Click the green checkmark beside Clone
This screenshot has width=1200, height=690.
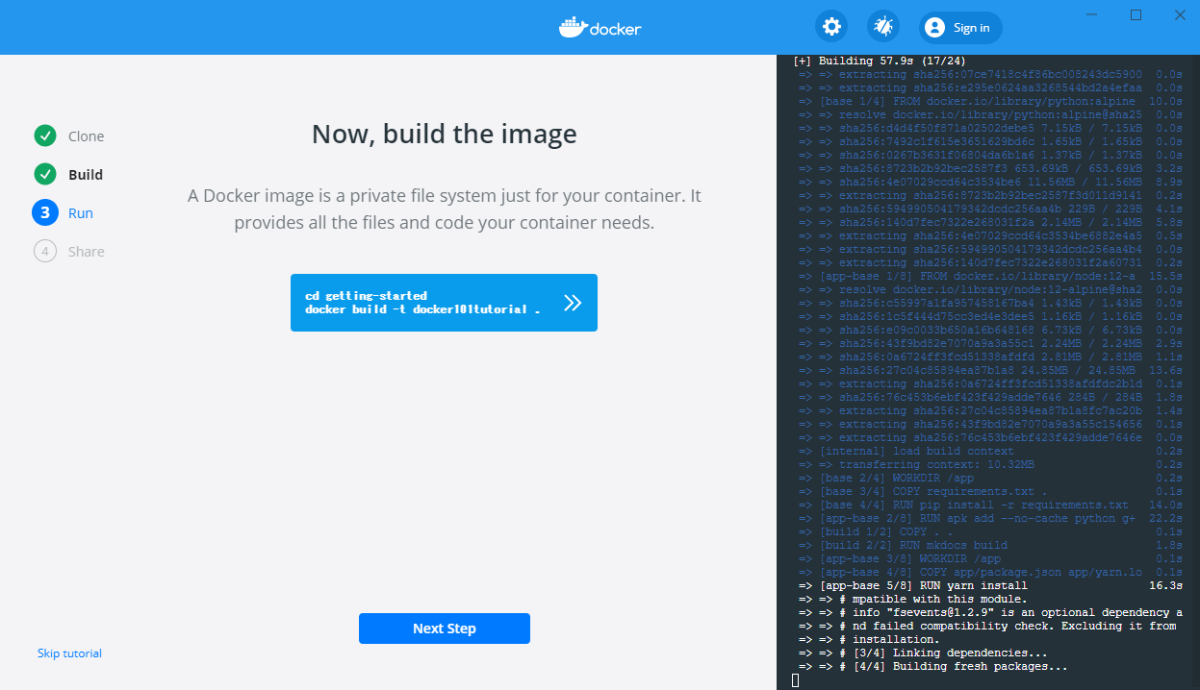45,136
